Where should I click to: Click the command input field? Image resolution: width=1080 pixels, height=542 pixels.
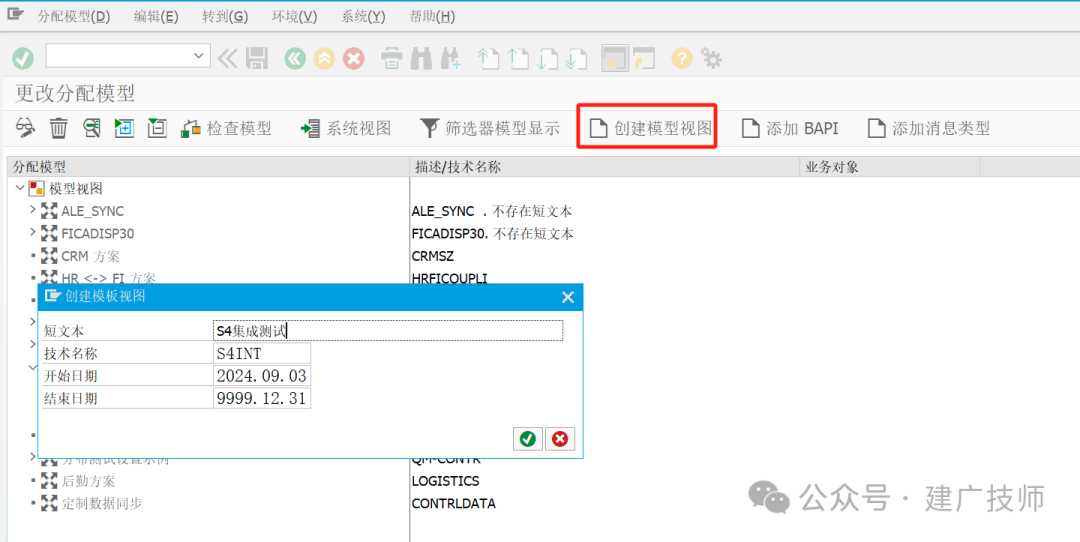point(128,56)
